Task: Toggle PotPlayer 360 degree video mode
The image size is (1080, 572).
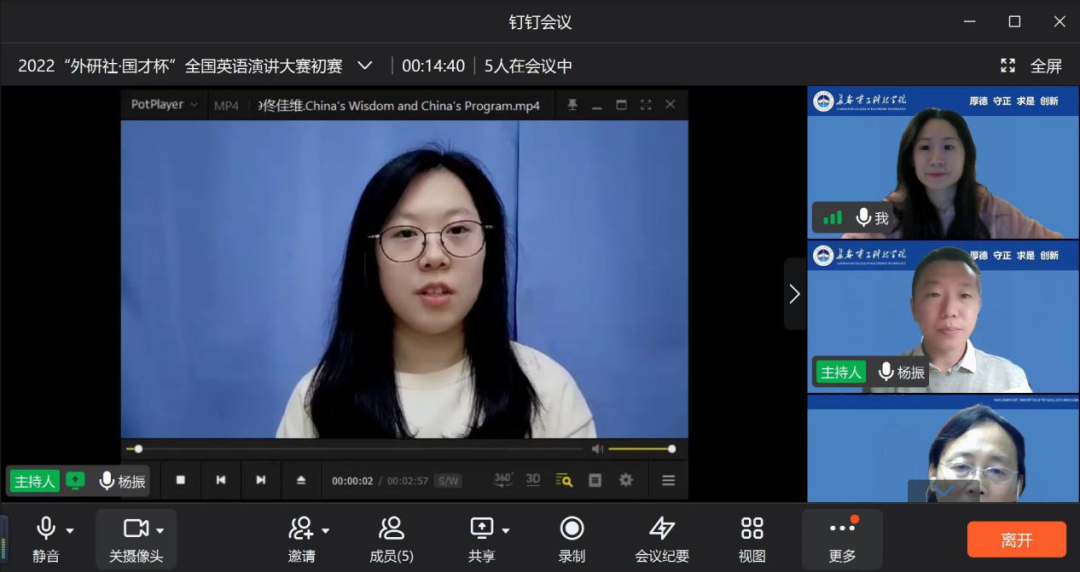Action: [x=503, y=480]
